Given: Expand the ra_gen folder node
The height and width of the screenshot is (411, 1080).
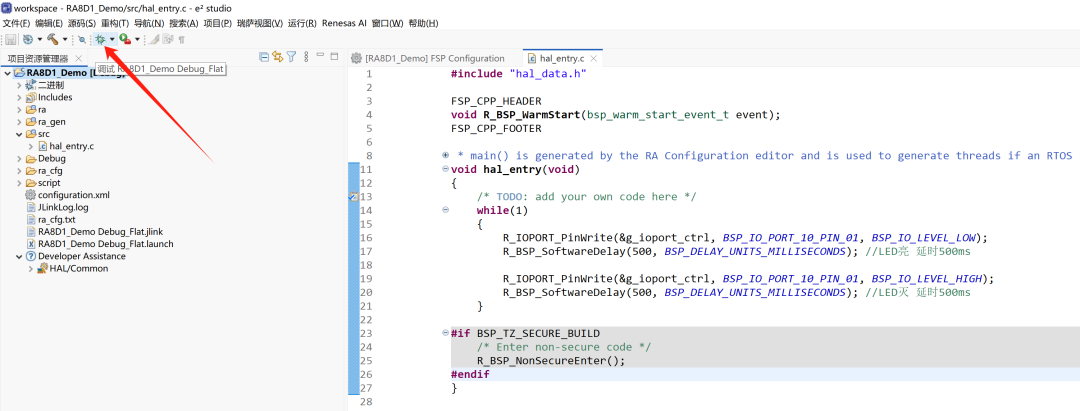Looking at the screenshot, I should (19, 122).
